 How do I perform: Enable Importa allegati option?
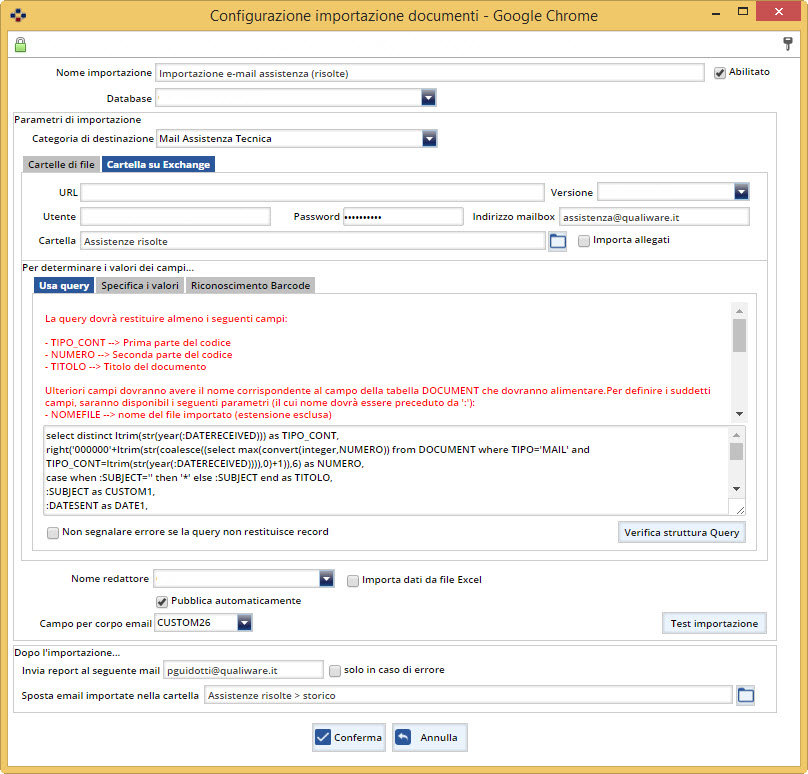584,241
